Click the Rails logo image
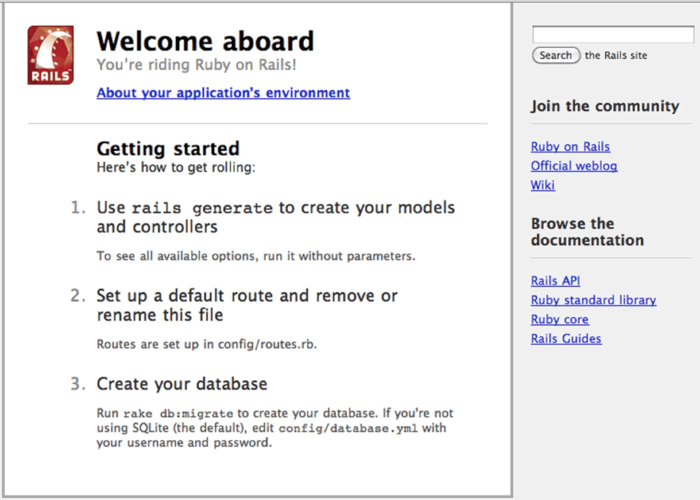The image size is (700, 500). pos(50,55)
